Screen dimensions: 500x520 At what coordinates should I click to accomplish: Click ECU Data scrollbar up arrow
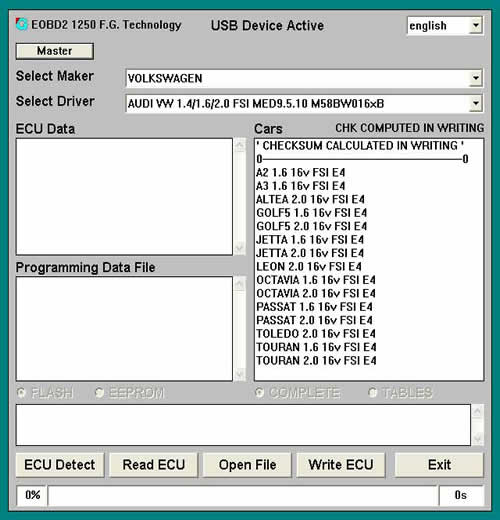240,145
